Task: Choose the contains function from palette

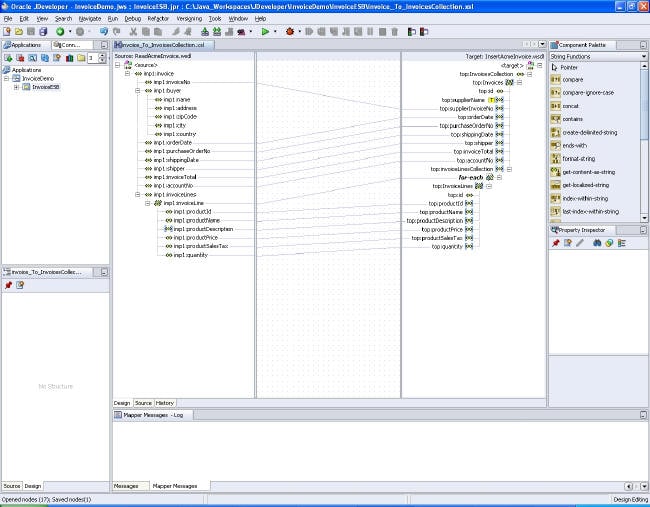Action: [573, 119]
